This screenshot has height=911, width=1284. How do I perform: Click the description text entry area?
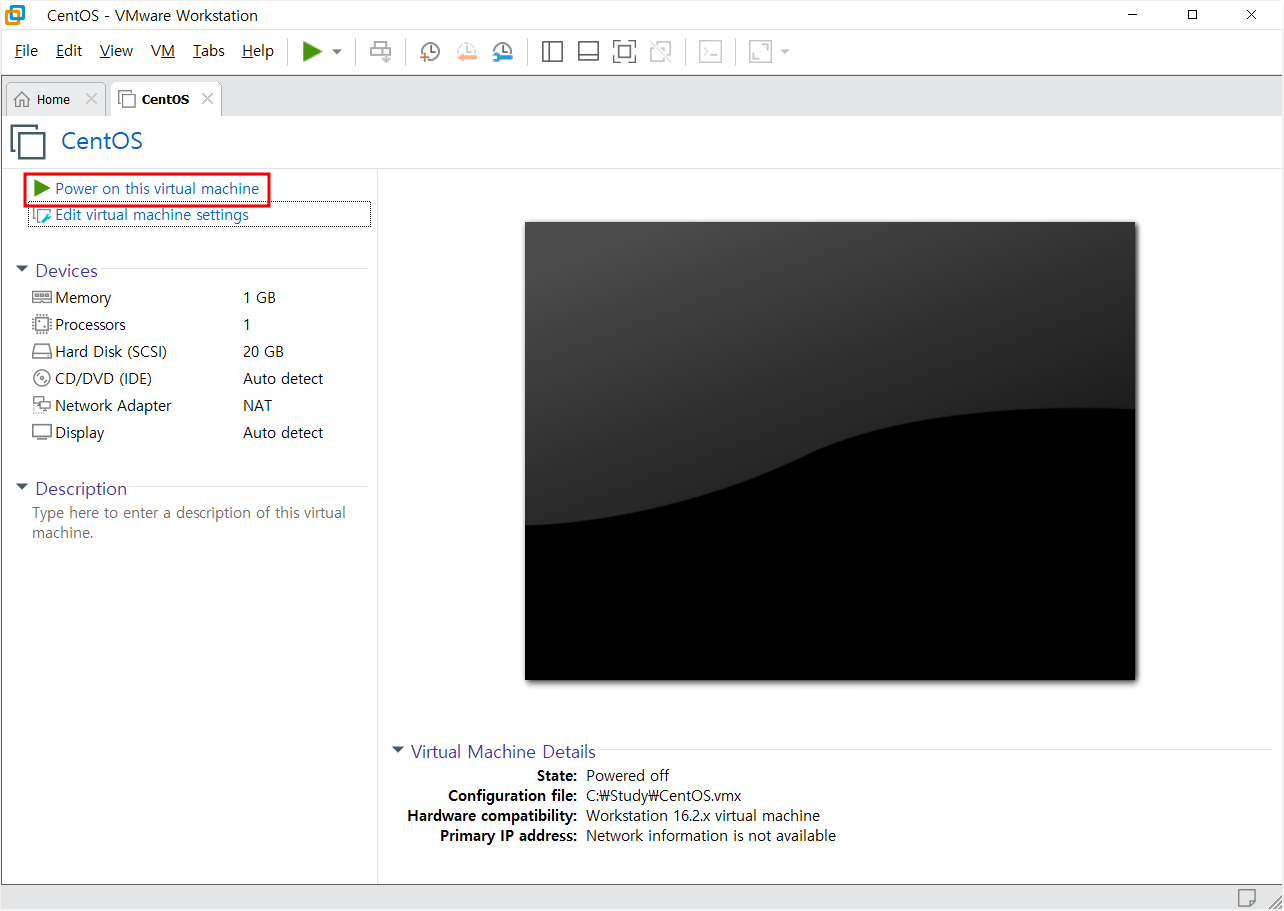189,523
